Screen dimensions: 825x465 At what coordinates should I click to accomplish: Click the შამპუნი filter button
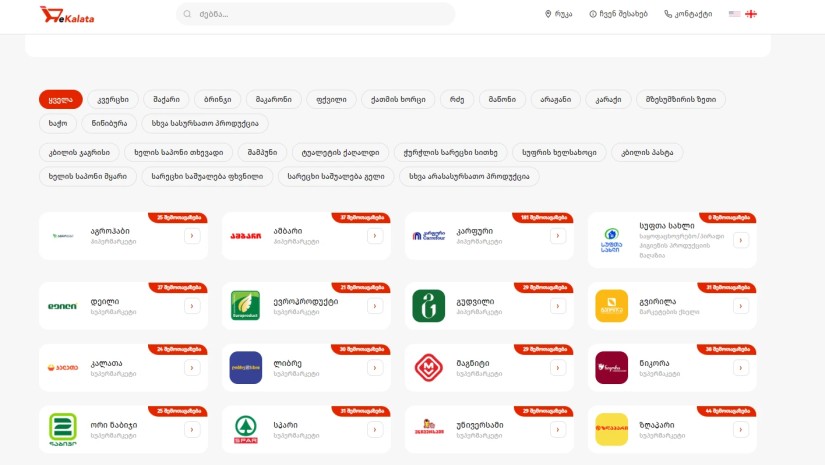pyautogui.click(x=263, y=153)
